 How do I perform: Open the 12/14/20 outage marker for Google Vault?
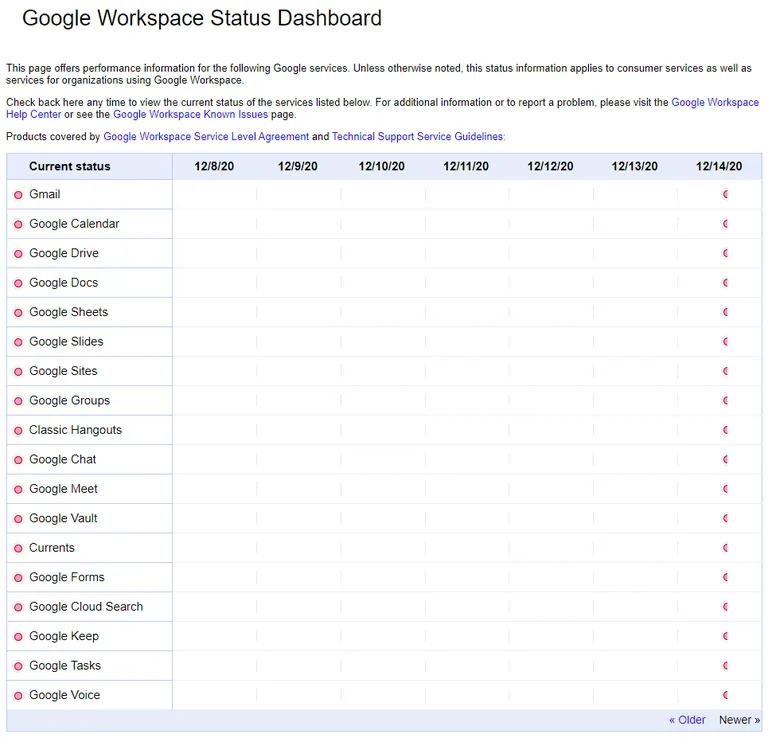[725, 518]
